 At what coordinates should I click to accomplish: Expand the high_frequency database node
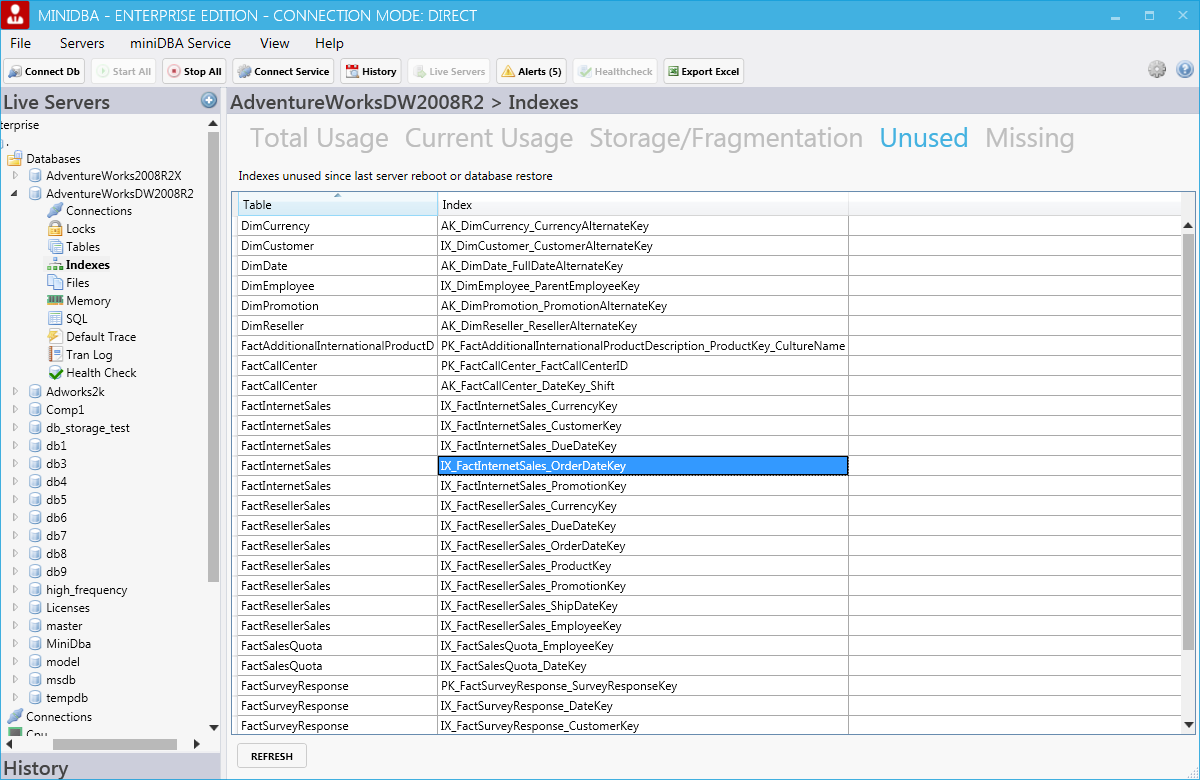point(15,590)
